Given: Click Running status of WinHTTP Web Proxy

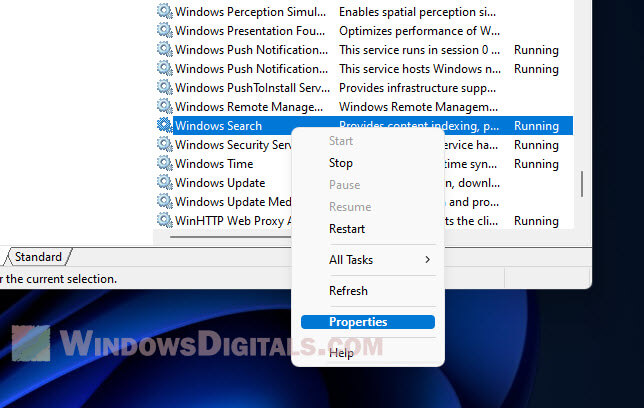Looking at the screenshot, I should (x=536, y=221).
